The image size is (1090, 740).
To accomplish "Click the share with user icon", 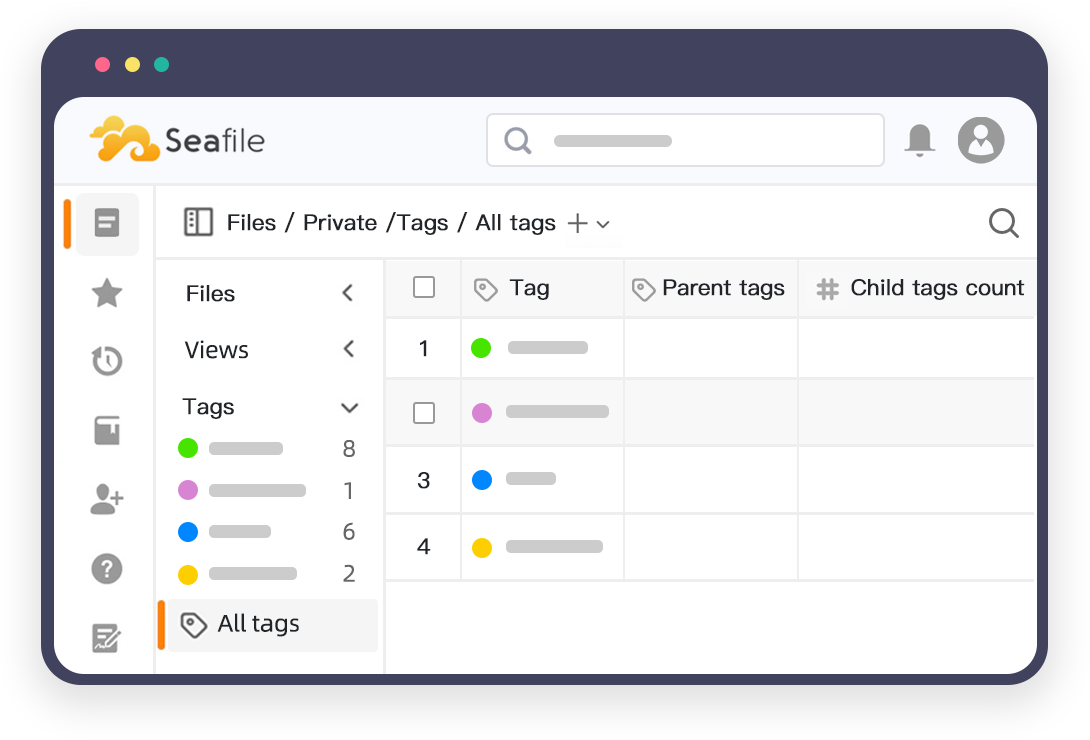I will 107,500.
